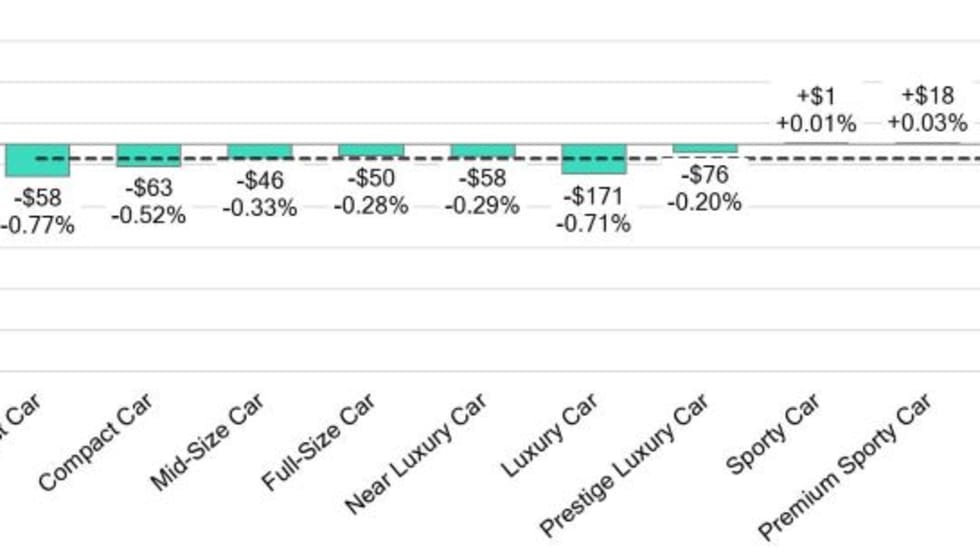Select the -$50 -0.28% data label

coord(371,192)
